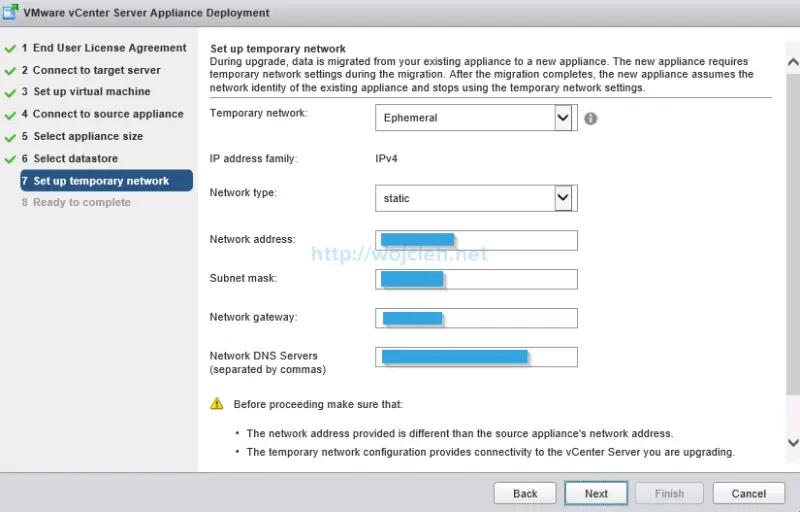Click checkmark next to End User License Agreement
800x512 pixels.
10,48
